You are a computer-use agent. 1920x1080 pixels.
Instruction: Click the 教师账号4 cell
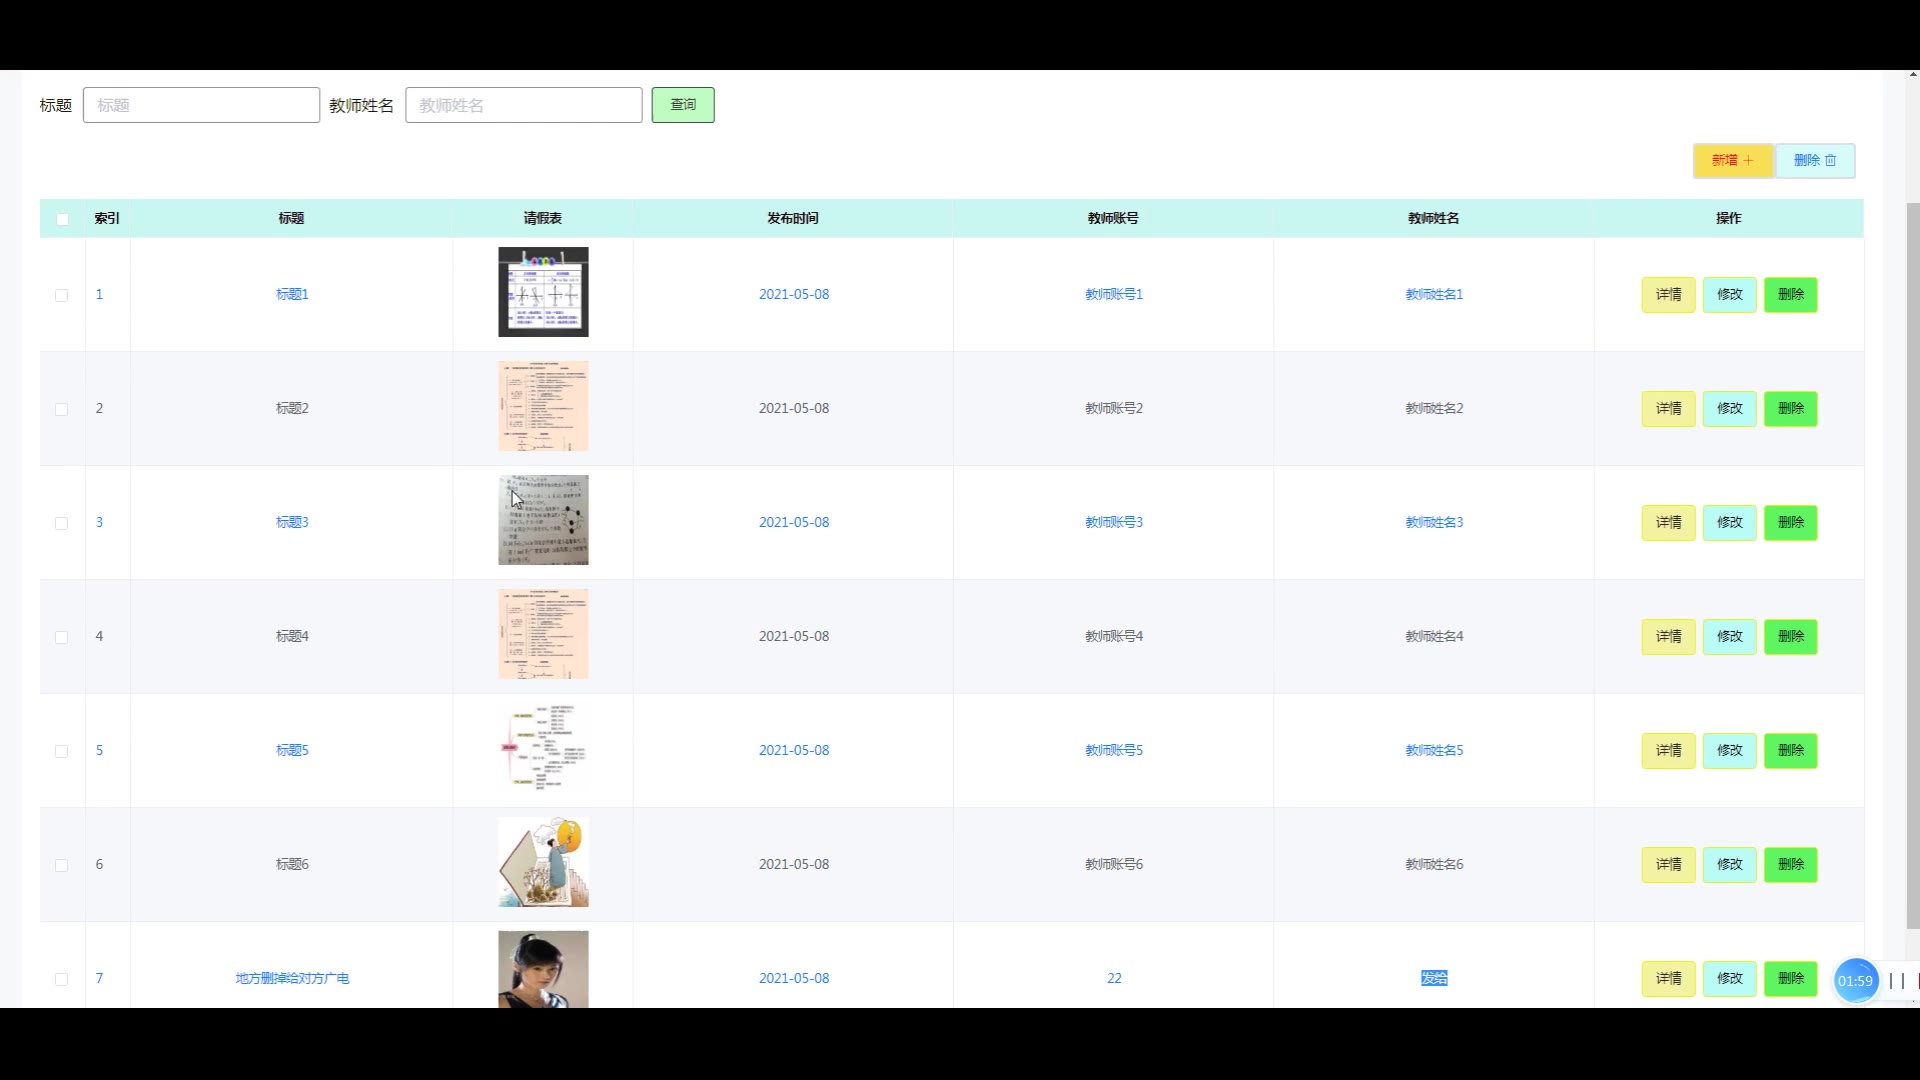1114,636
